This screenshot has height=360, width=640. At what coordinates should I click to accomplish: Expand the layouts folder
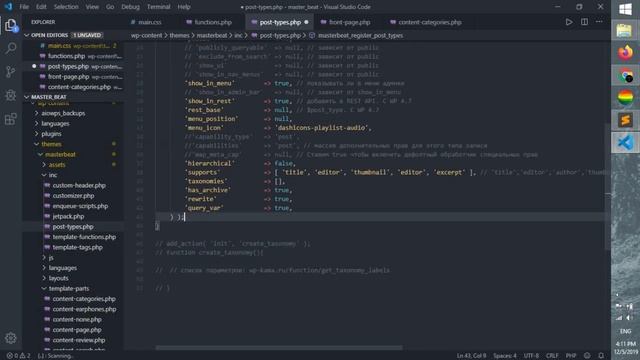58,278
